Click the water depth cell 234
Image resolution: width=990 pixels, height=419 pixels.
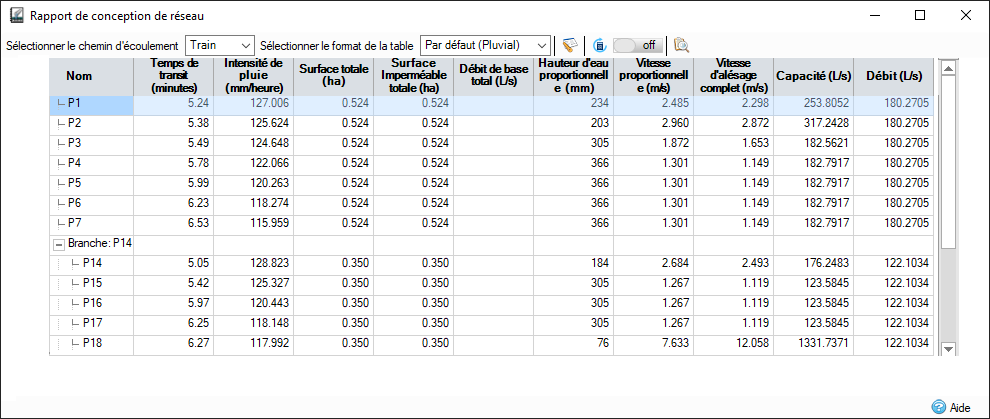573,103
